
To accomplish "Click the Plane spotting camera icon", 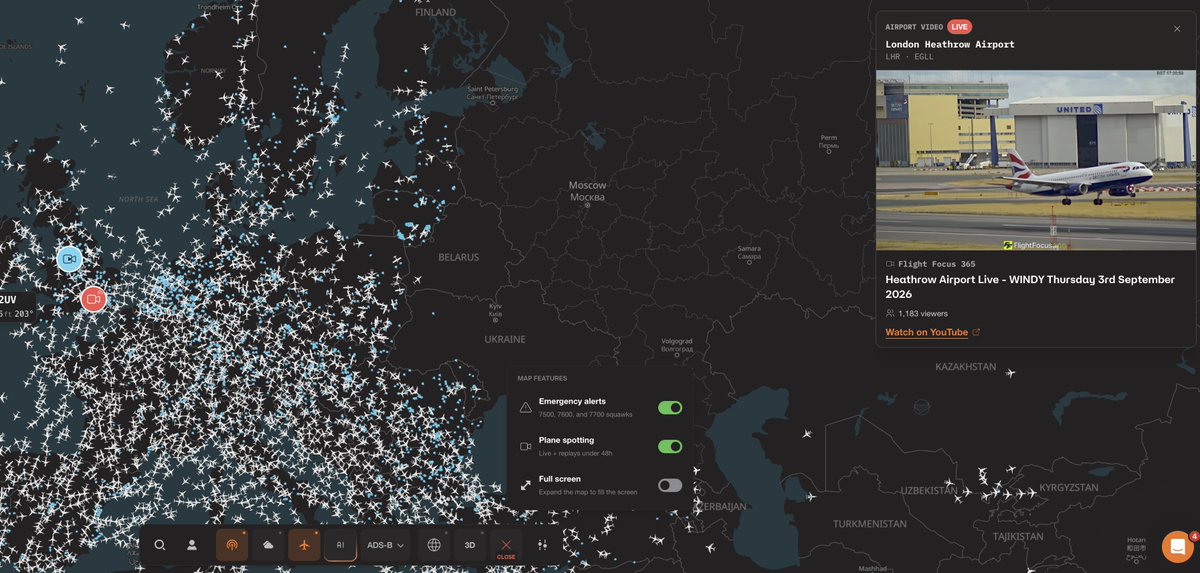I will [x=526, y=446].
